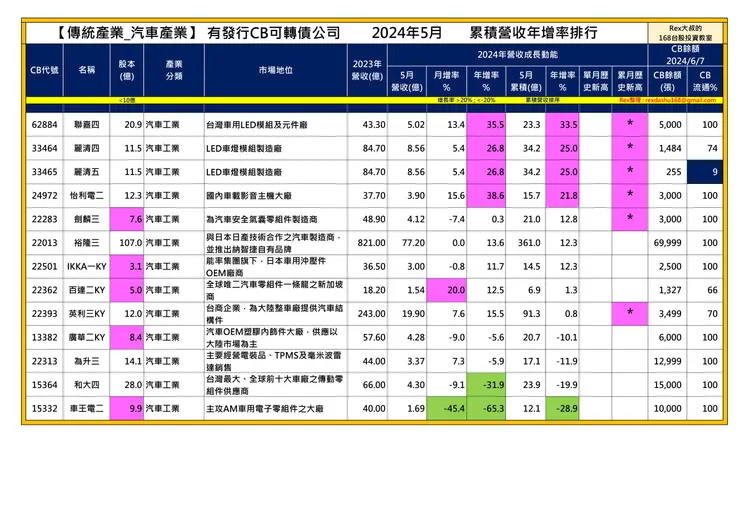The width and height of the screenshot is (740, 523).
Task: Select the name cell 聯嘉四
Action: click(x=86, y=125)
